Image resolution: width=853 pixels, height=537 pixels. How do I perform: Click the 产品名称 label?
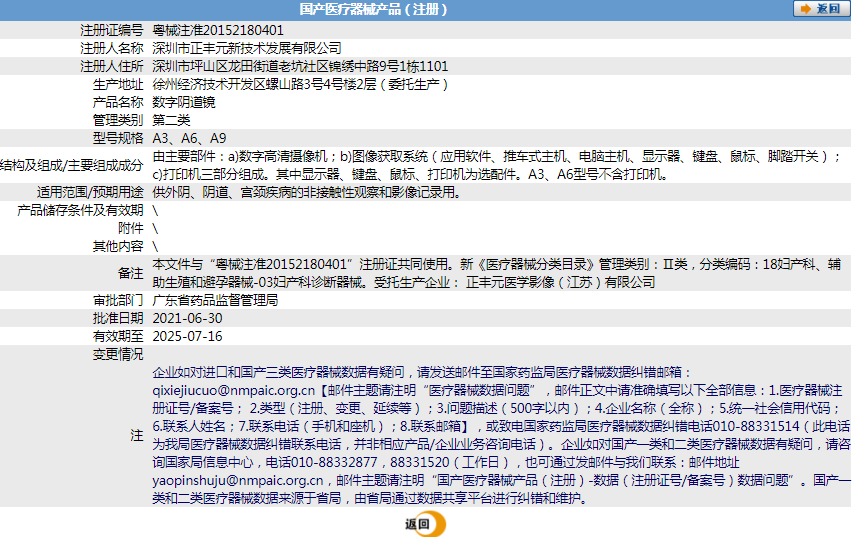[118, 102]
